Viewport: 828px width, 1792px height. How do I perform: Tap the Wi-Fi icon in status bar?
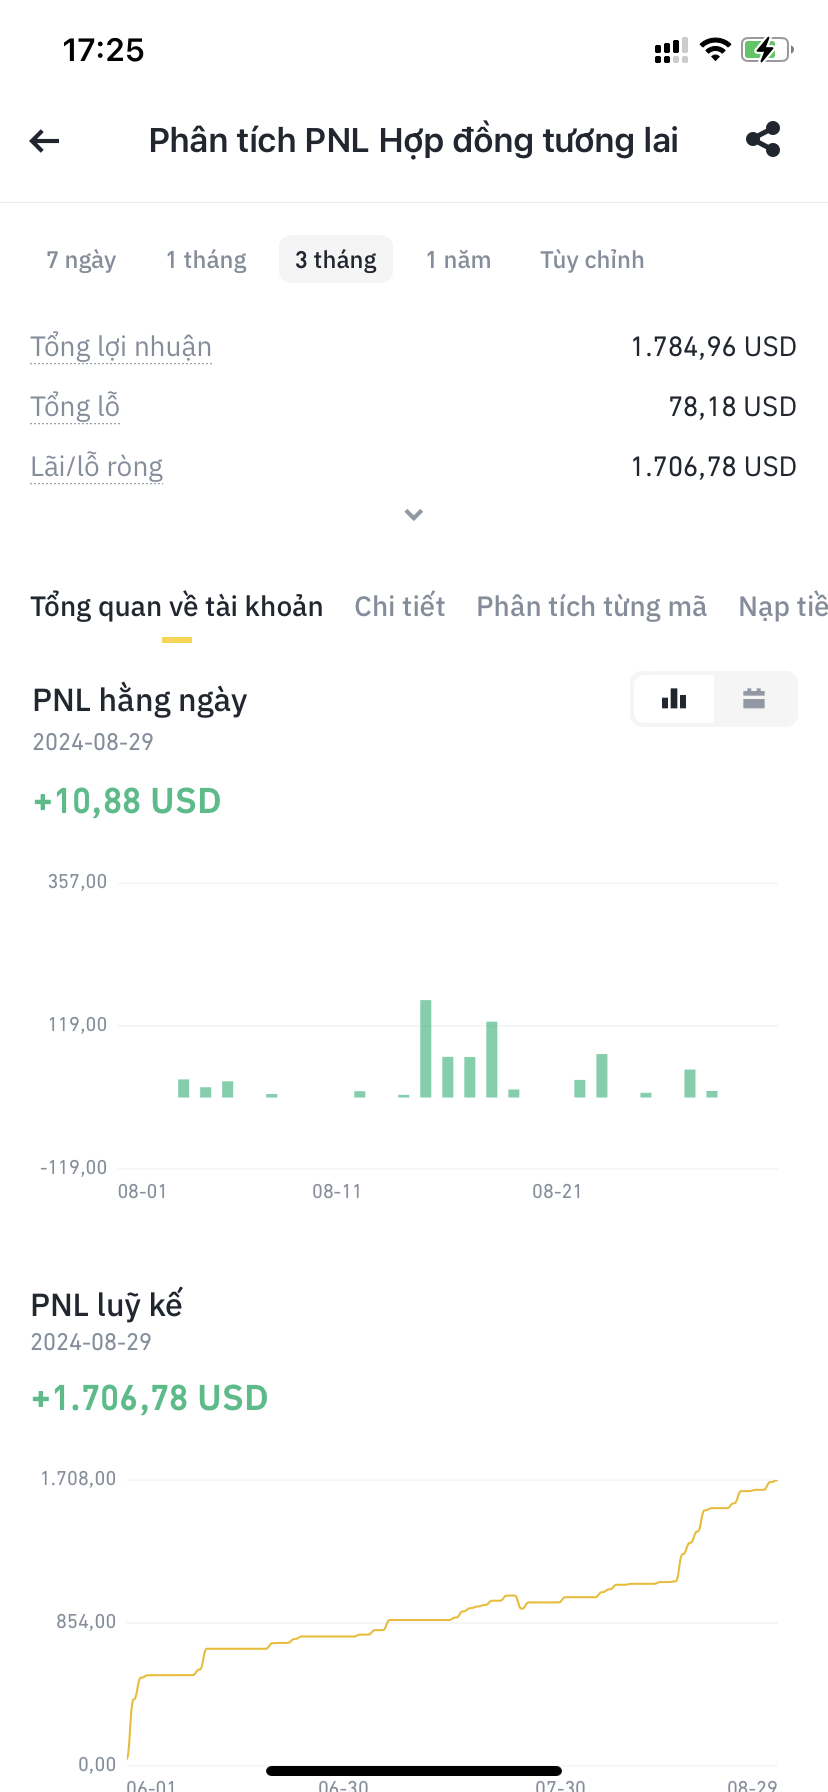tap(715, 49)
